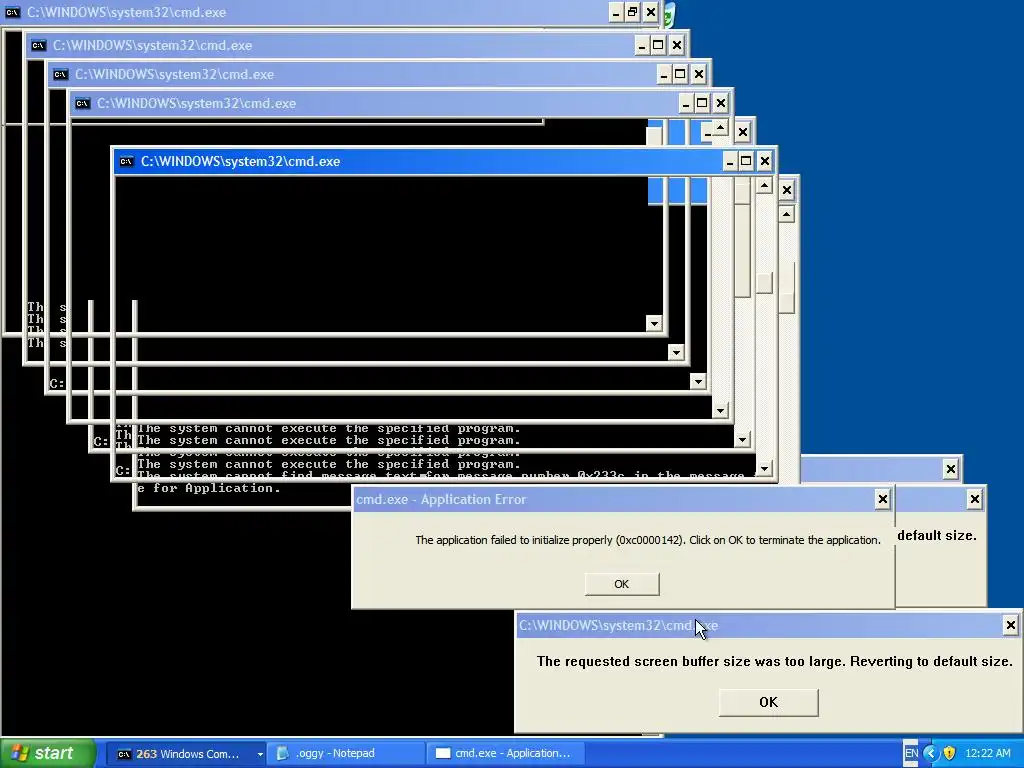
Task: Close the screen buffer size warning dialog
Action: [x=1010, y=625]
